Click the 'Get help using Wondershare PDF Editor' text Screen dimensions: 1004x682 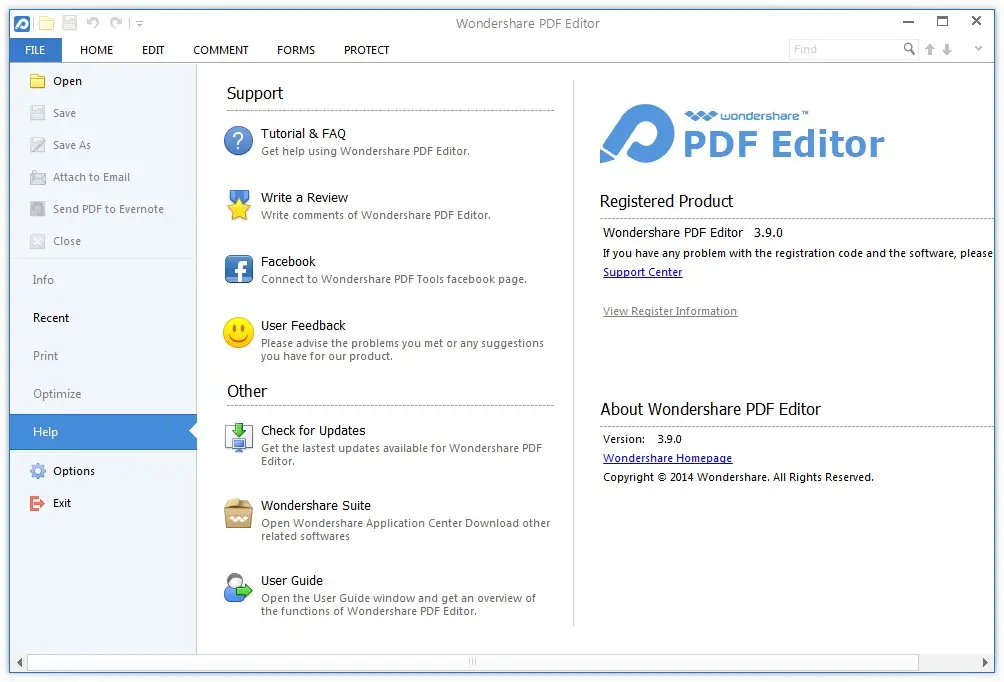click(x=365, y=151)
